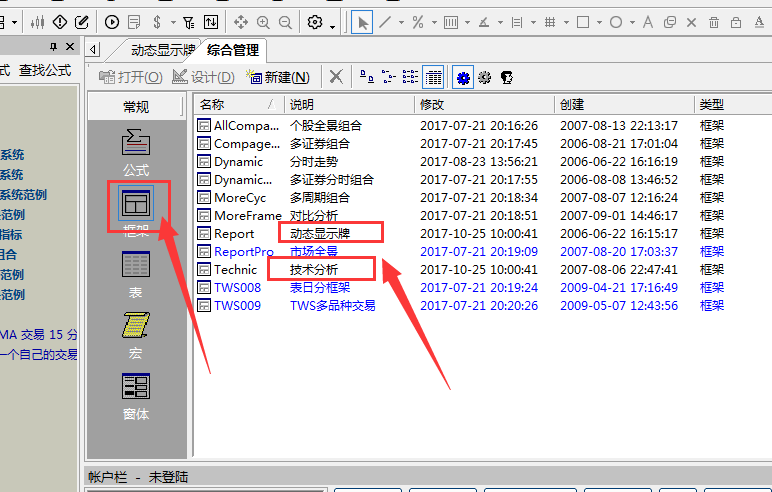Toggle pin on the left panel
The height and width of the screenshot is (492, 772).
click(x=53, y=47)
